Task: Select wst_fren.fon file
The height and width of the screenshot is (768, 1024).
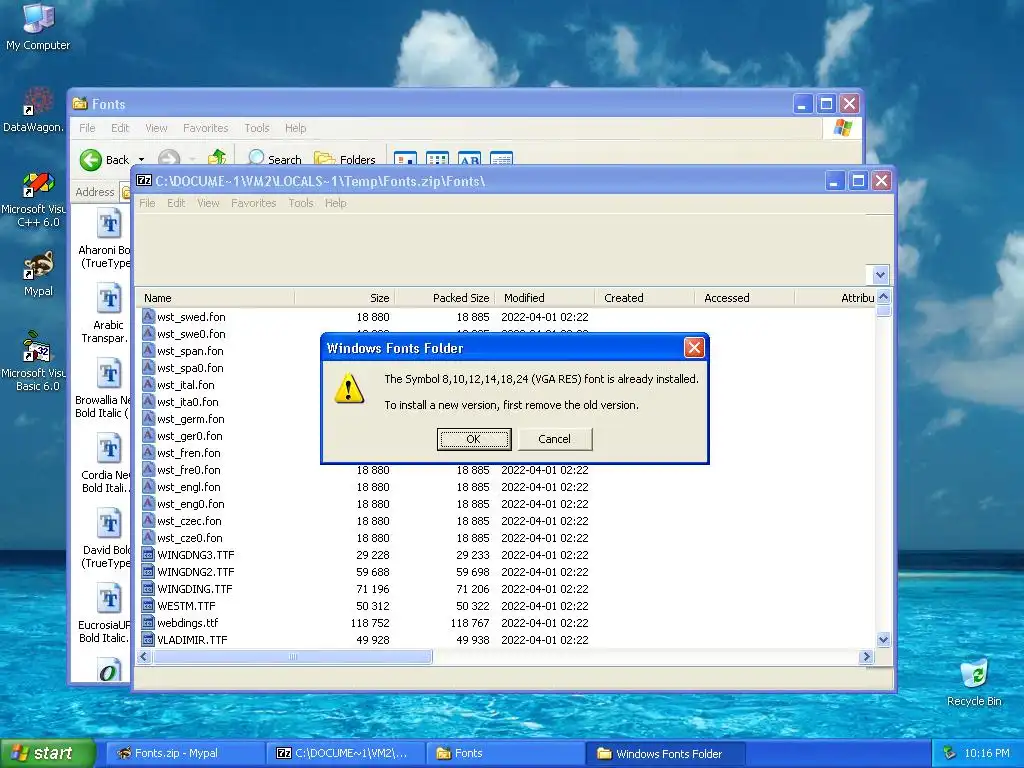Action: tap(182, 453)
